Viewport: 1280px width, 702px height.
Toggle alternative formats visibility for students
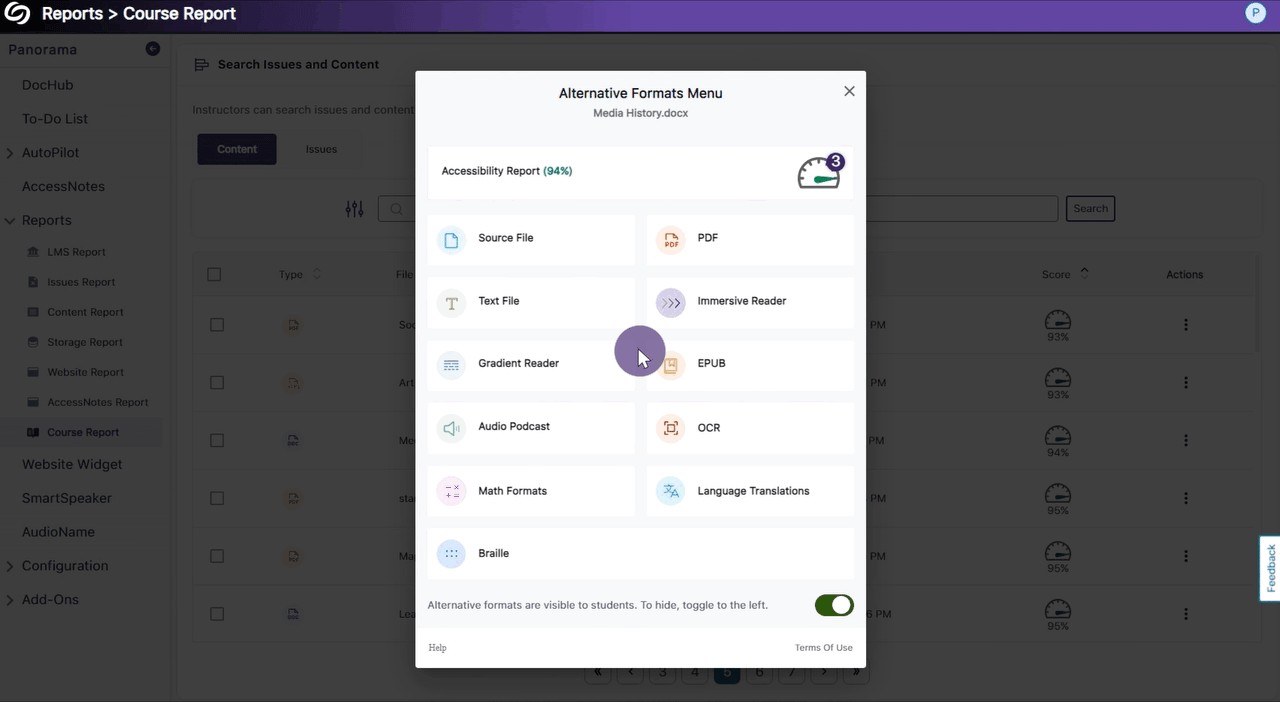click(834, 605)
